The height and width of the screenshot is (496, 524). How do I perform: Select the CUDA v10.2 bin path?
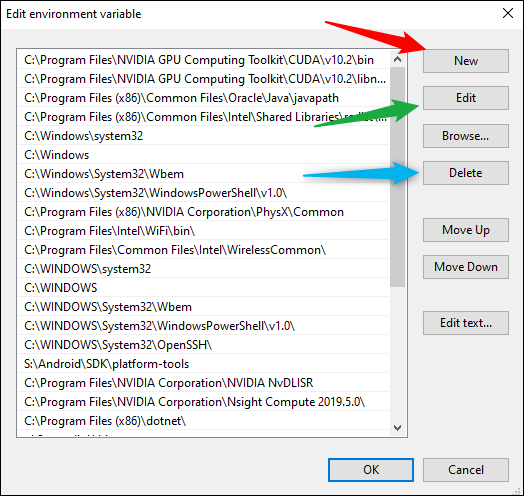(x=204, y=60)
